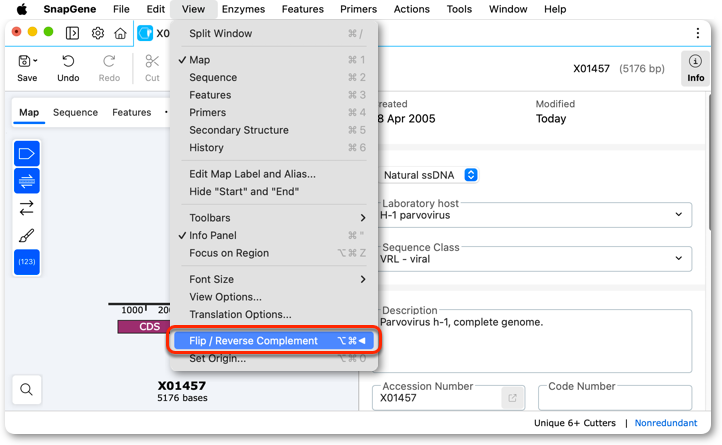Toggle the checked Map view entry

click(x=274, y=60)
